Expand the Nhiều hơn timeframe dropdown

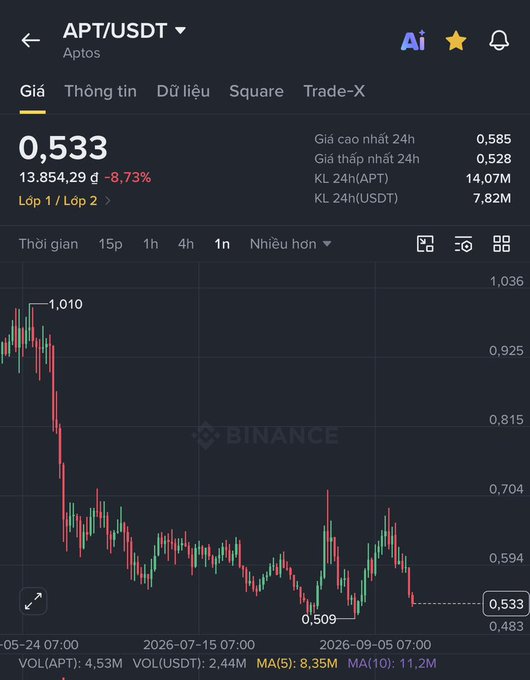[x=291, y=244]
